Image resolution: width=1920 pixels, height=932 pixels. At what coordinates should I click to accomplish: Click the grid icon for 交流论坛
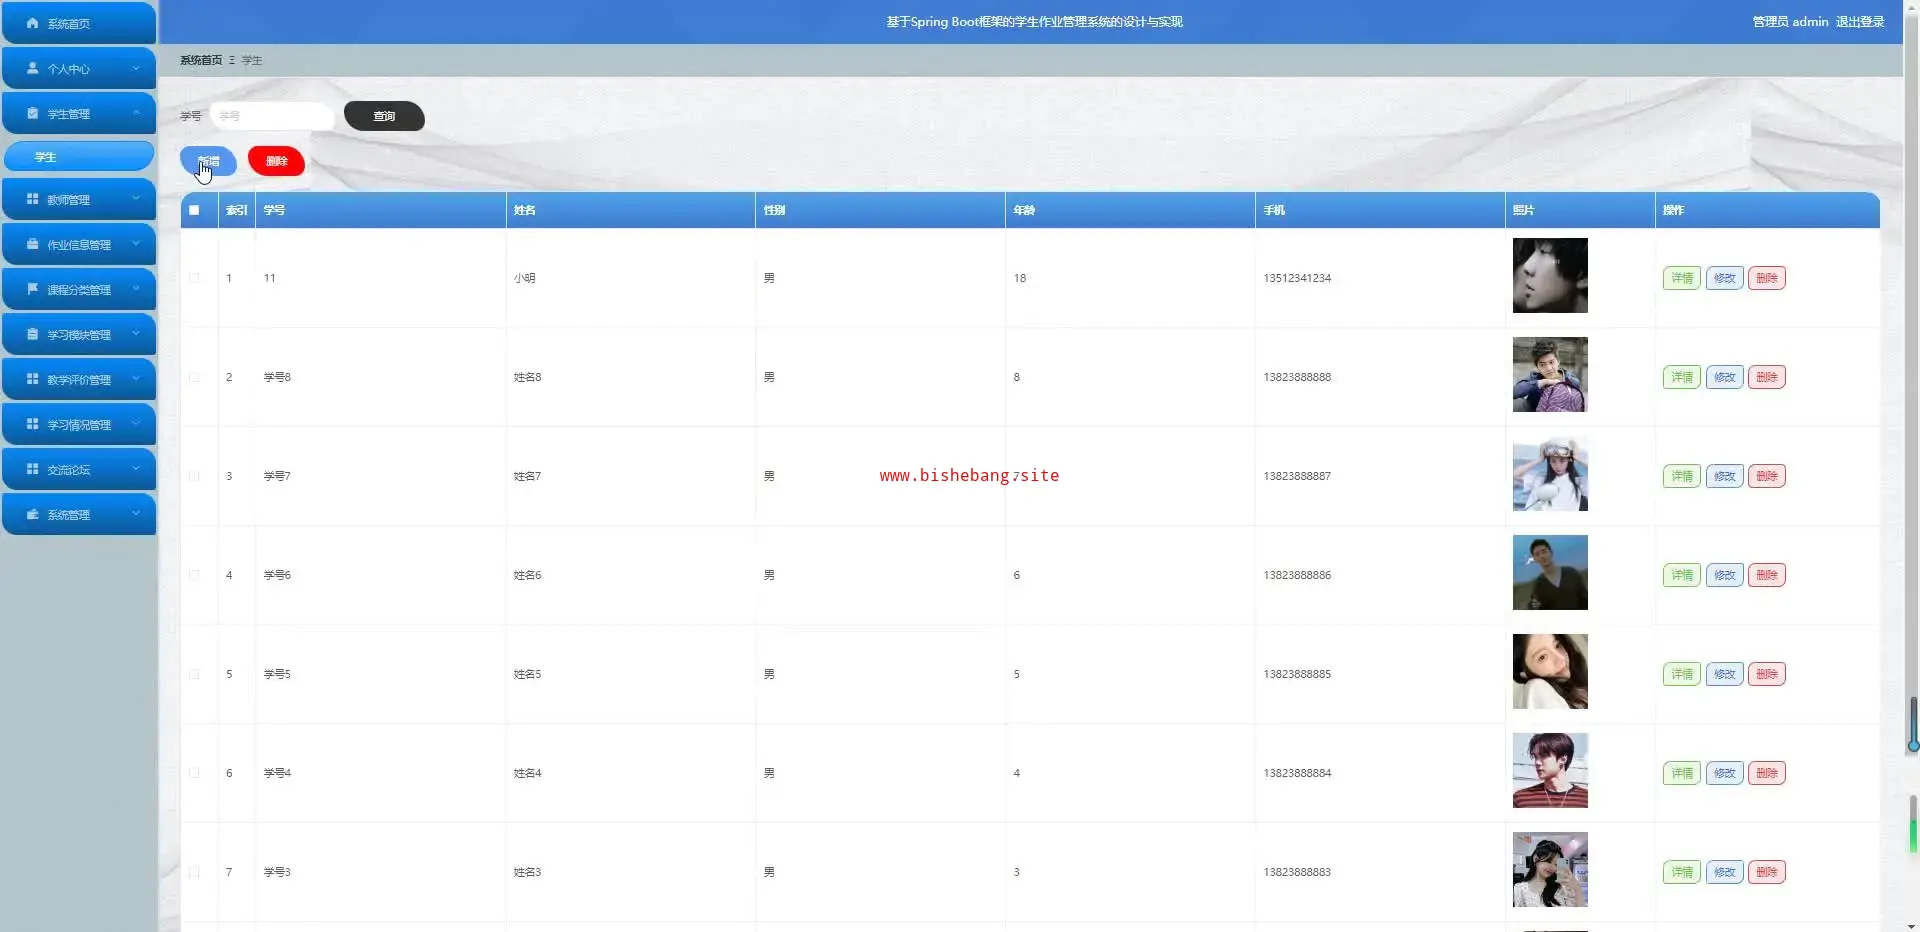coord(32,469)
